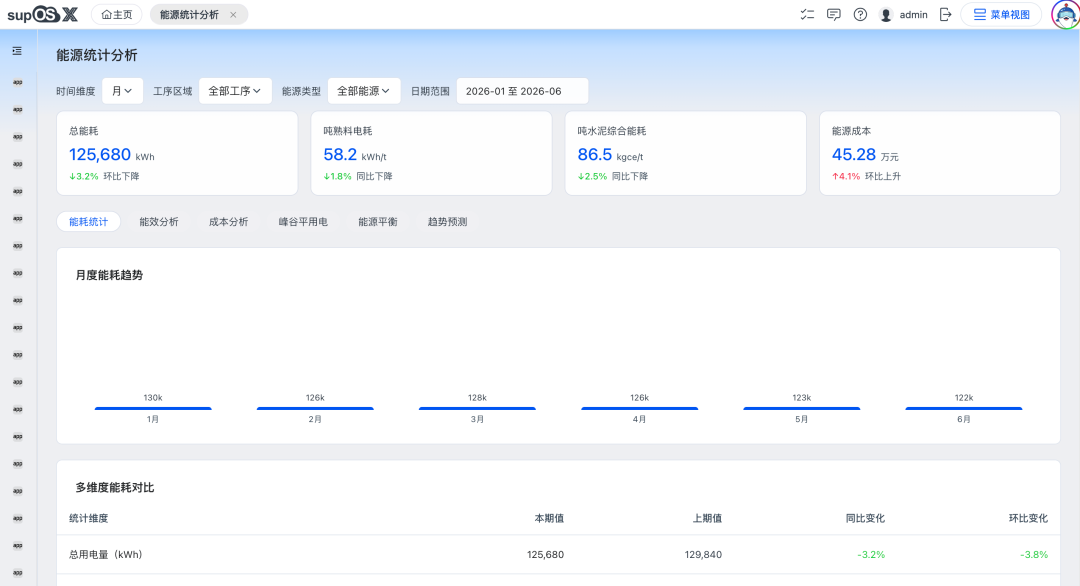Open the 全部能源 energy type dropdown
The image size is (1080, 586).
point(364,91)
